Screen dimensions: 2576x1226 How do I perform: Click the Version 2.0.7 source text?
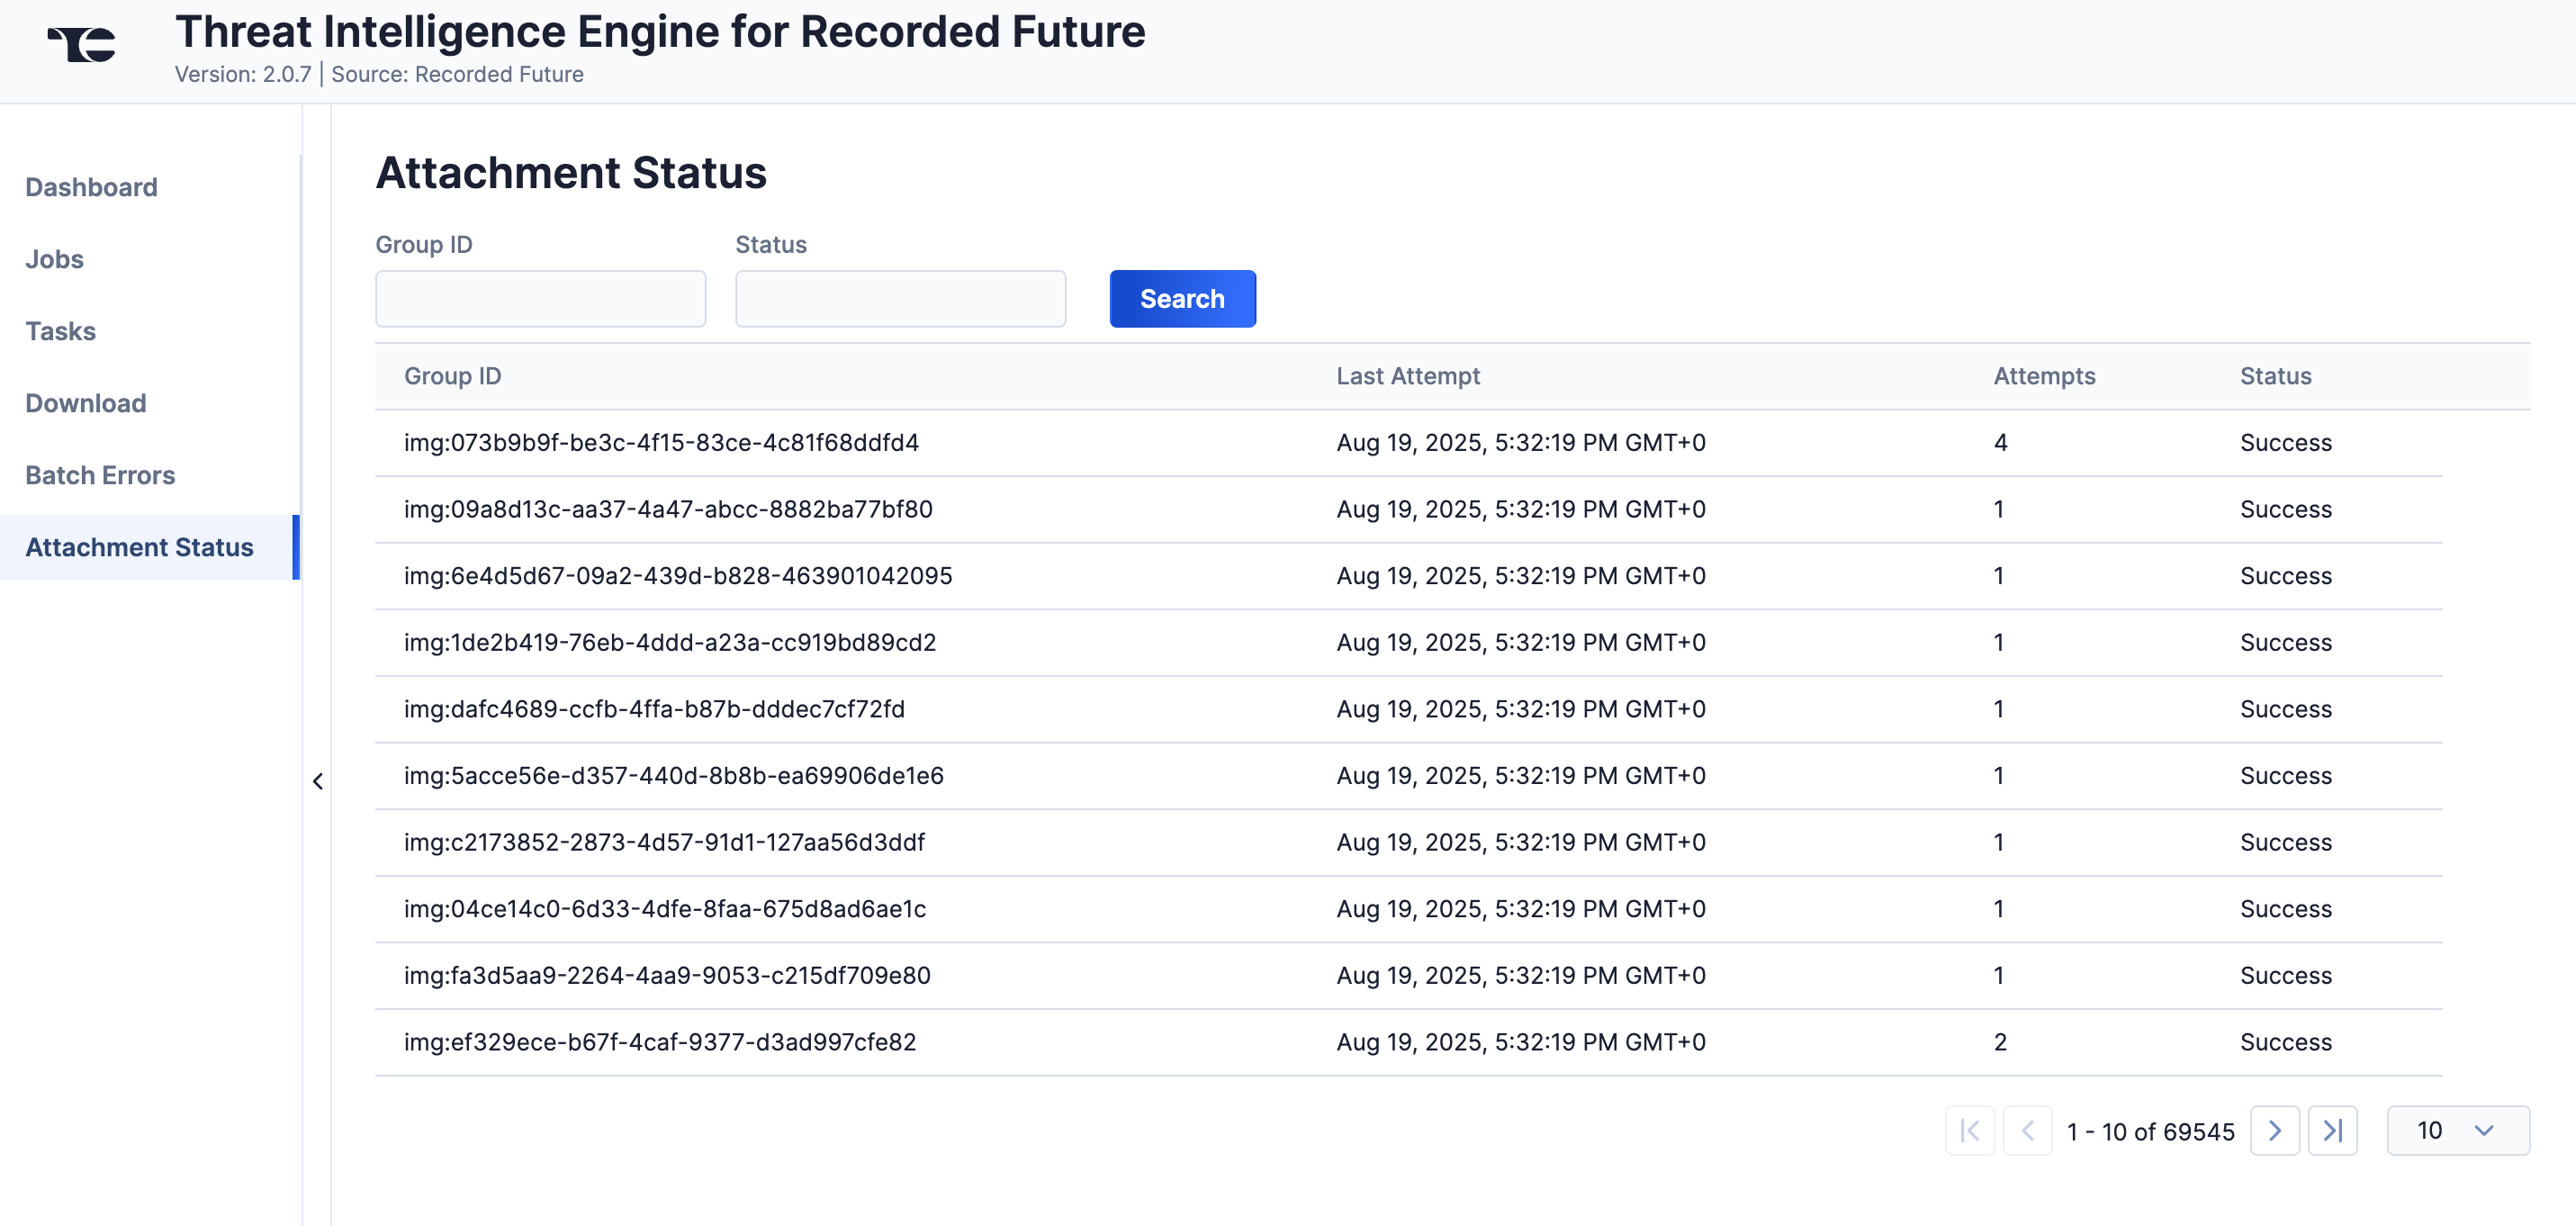click(x=379, y=74)
